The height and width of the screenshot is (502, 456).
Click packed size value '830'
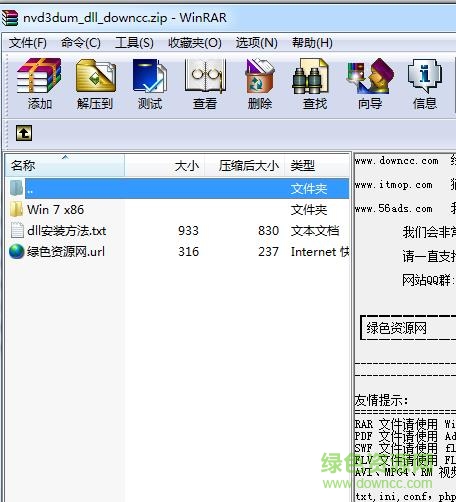pyautogui.click(x=268, y=231)
